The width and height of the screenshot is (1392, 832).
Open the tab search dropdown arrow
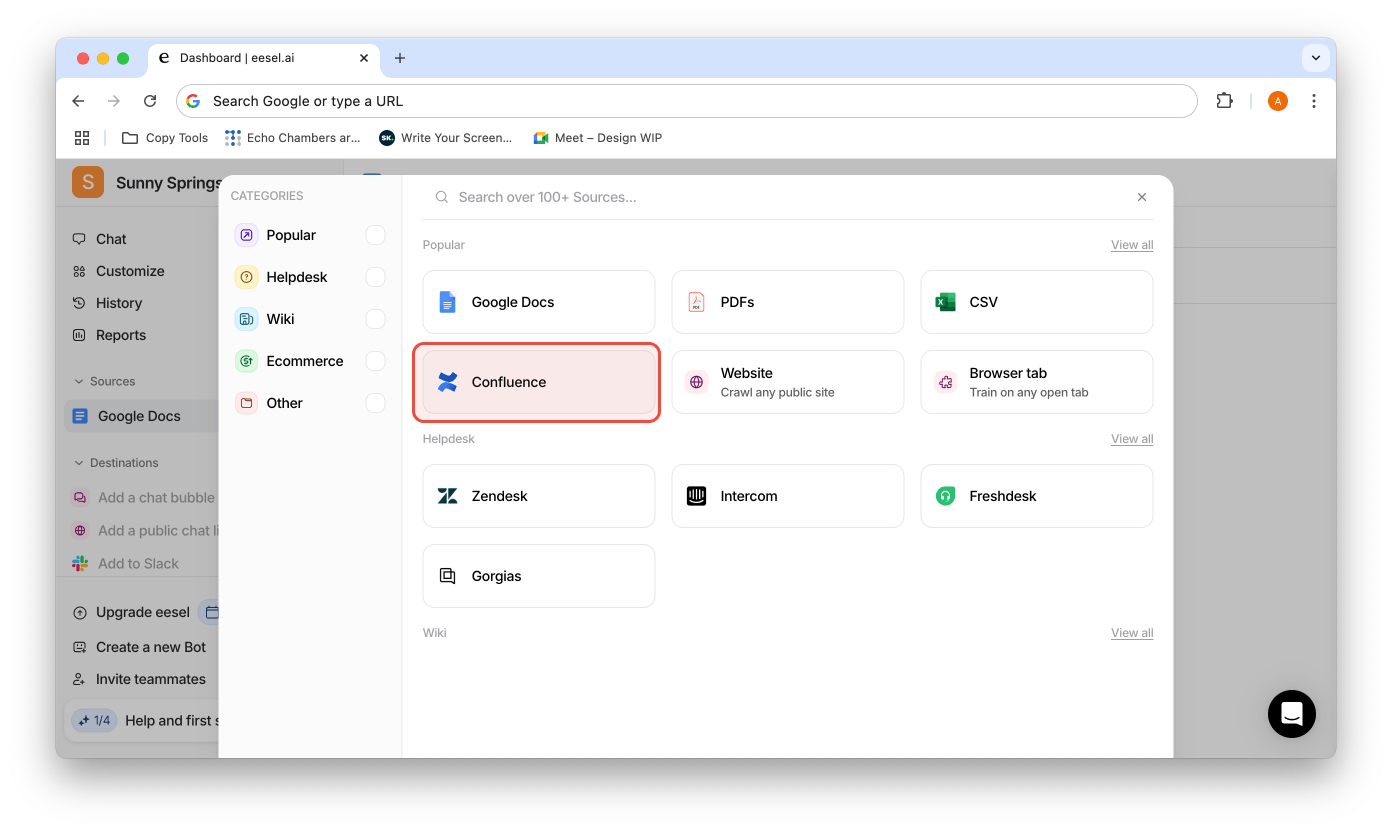(x=1316, y=58)
